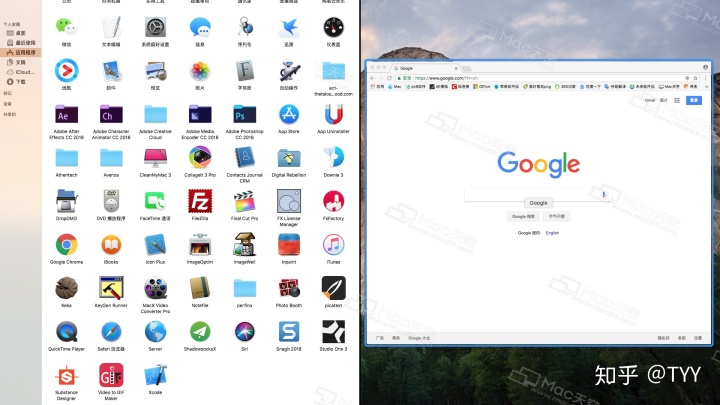Open the Office bookmark in Chrome
Viewport: 720px width, 405px height.
(x=482, y=86)
